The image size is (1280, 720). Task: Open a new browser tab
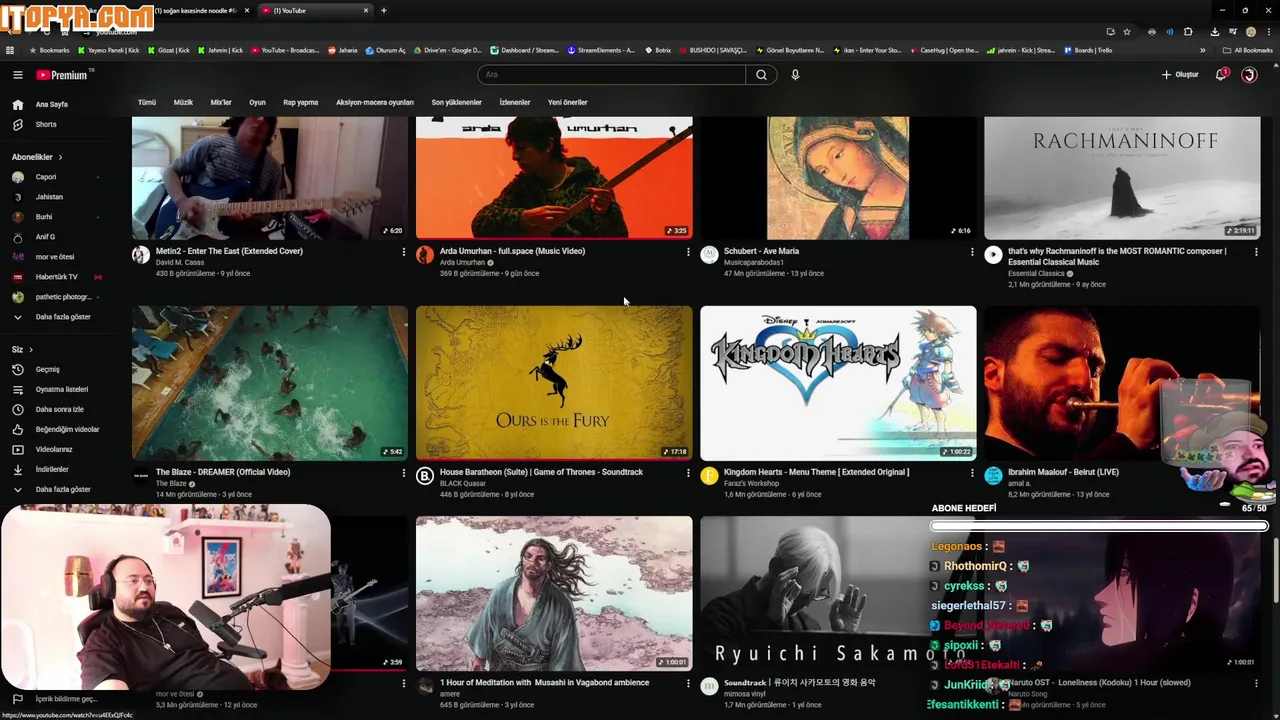point(384,10)
